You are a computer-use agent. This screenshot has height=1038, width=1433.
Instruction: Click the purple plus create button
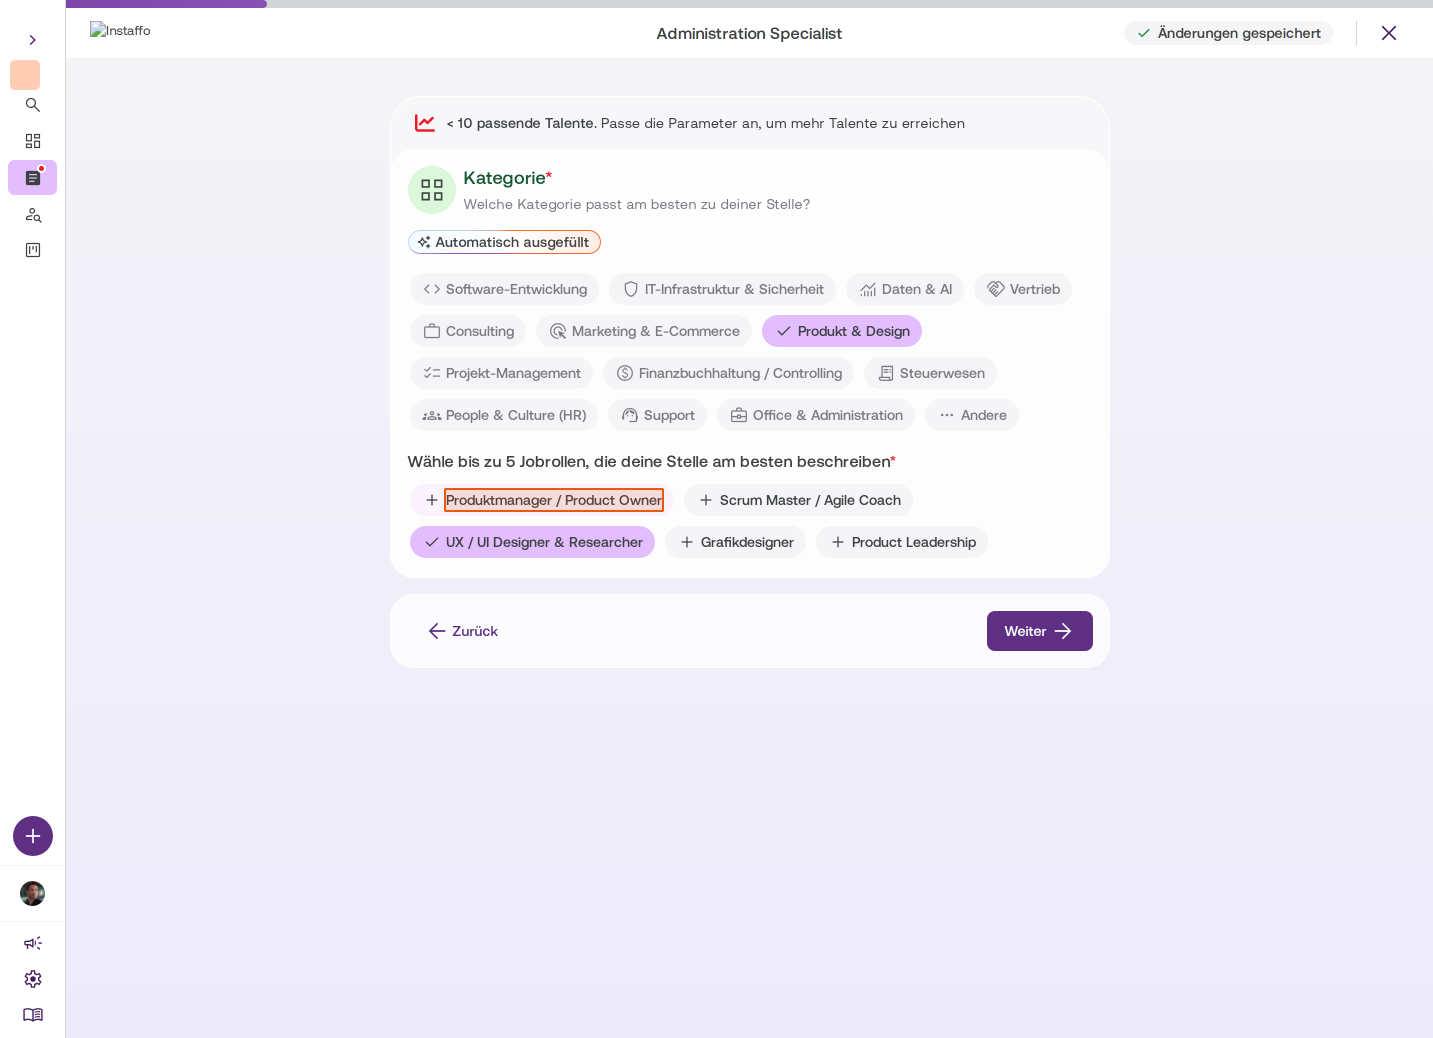point(33,836)
